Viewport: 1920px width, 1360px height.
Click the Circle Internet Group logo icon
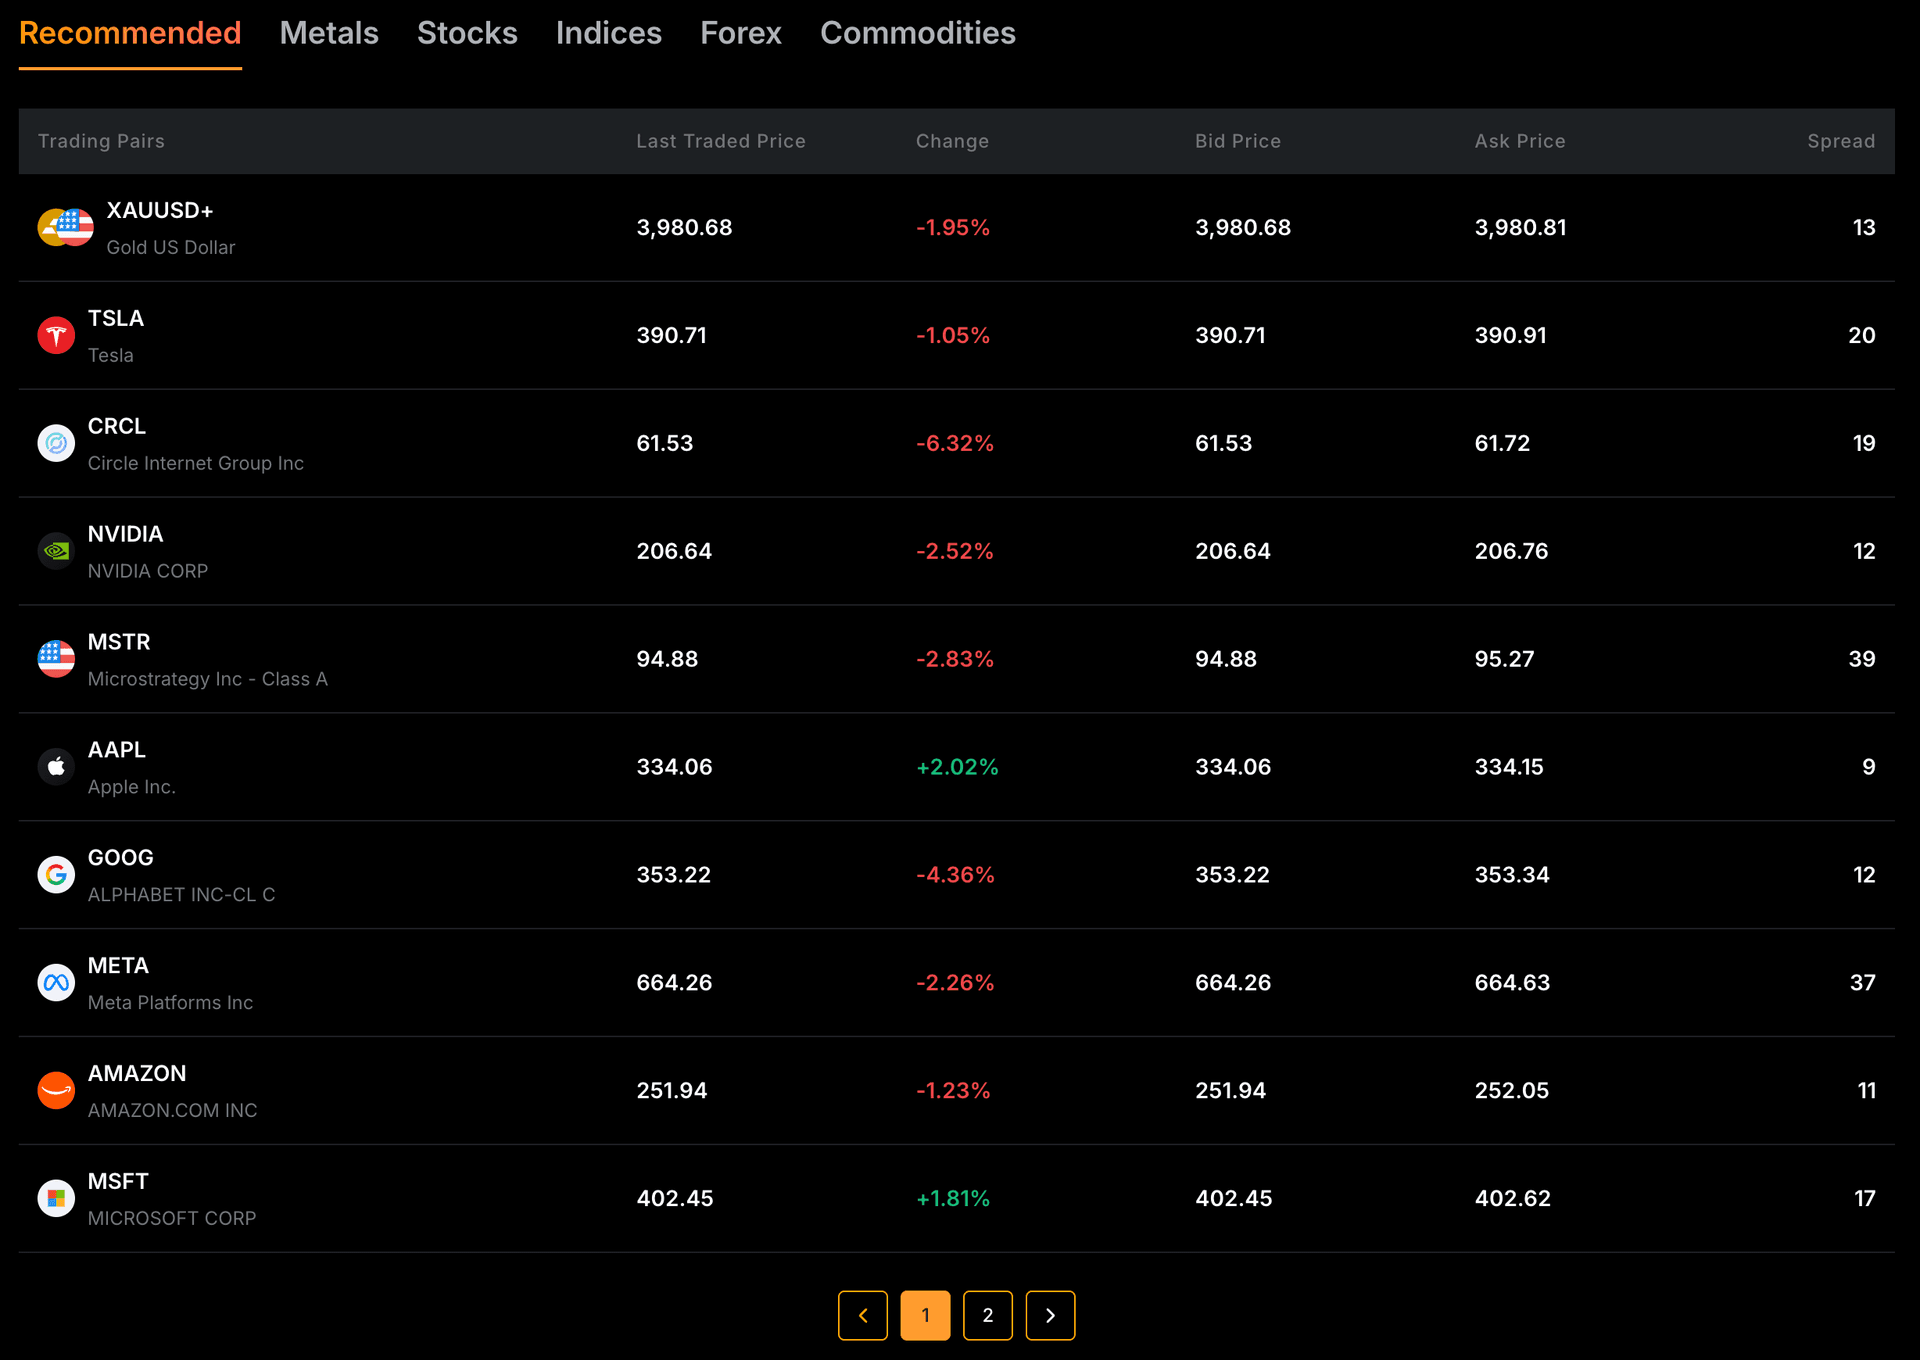click(56, 443)
